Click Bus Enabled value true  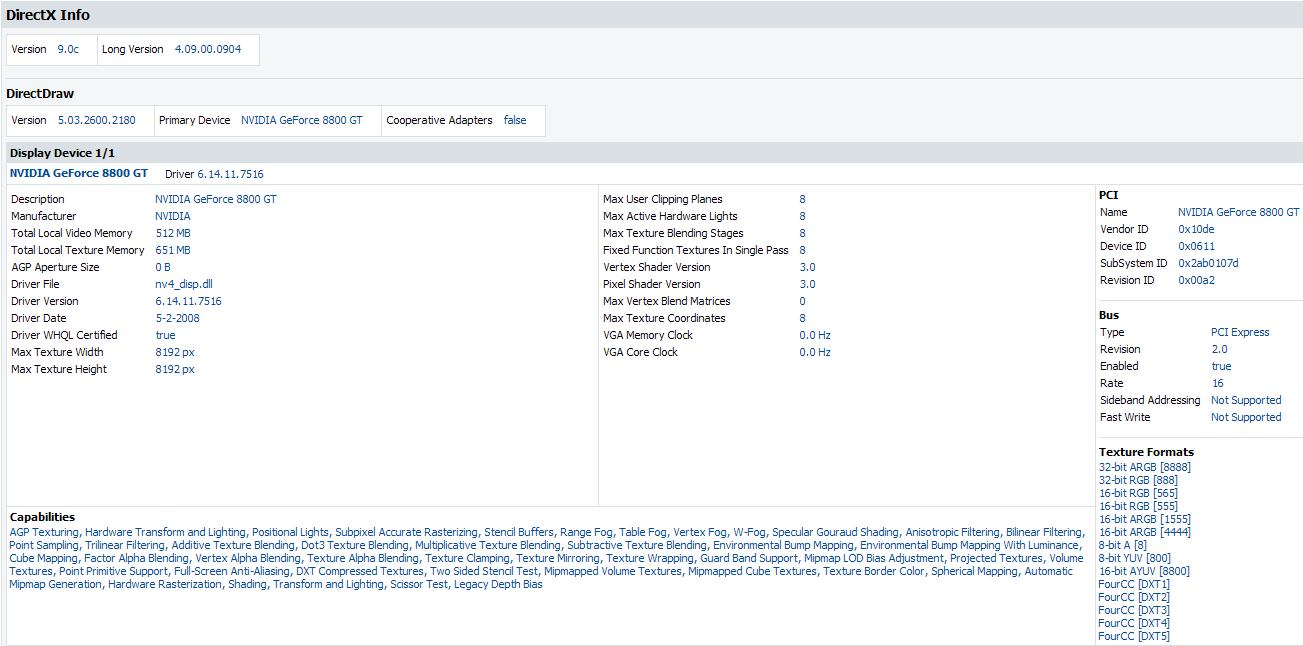click(x=1221, y=366)
